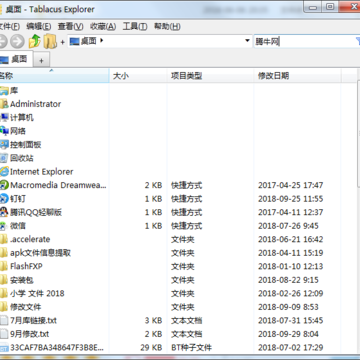360x360 pixels.
Task: Sort by 大小 column header
Action: (x=138, y=76)
